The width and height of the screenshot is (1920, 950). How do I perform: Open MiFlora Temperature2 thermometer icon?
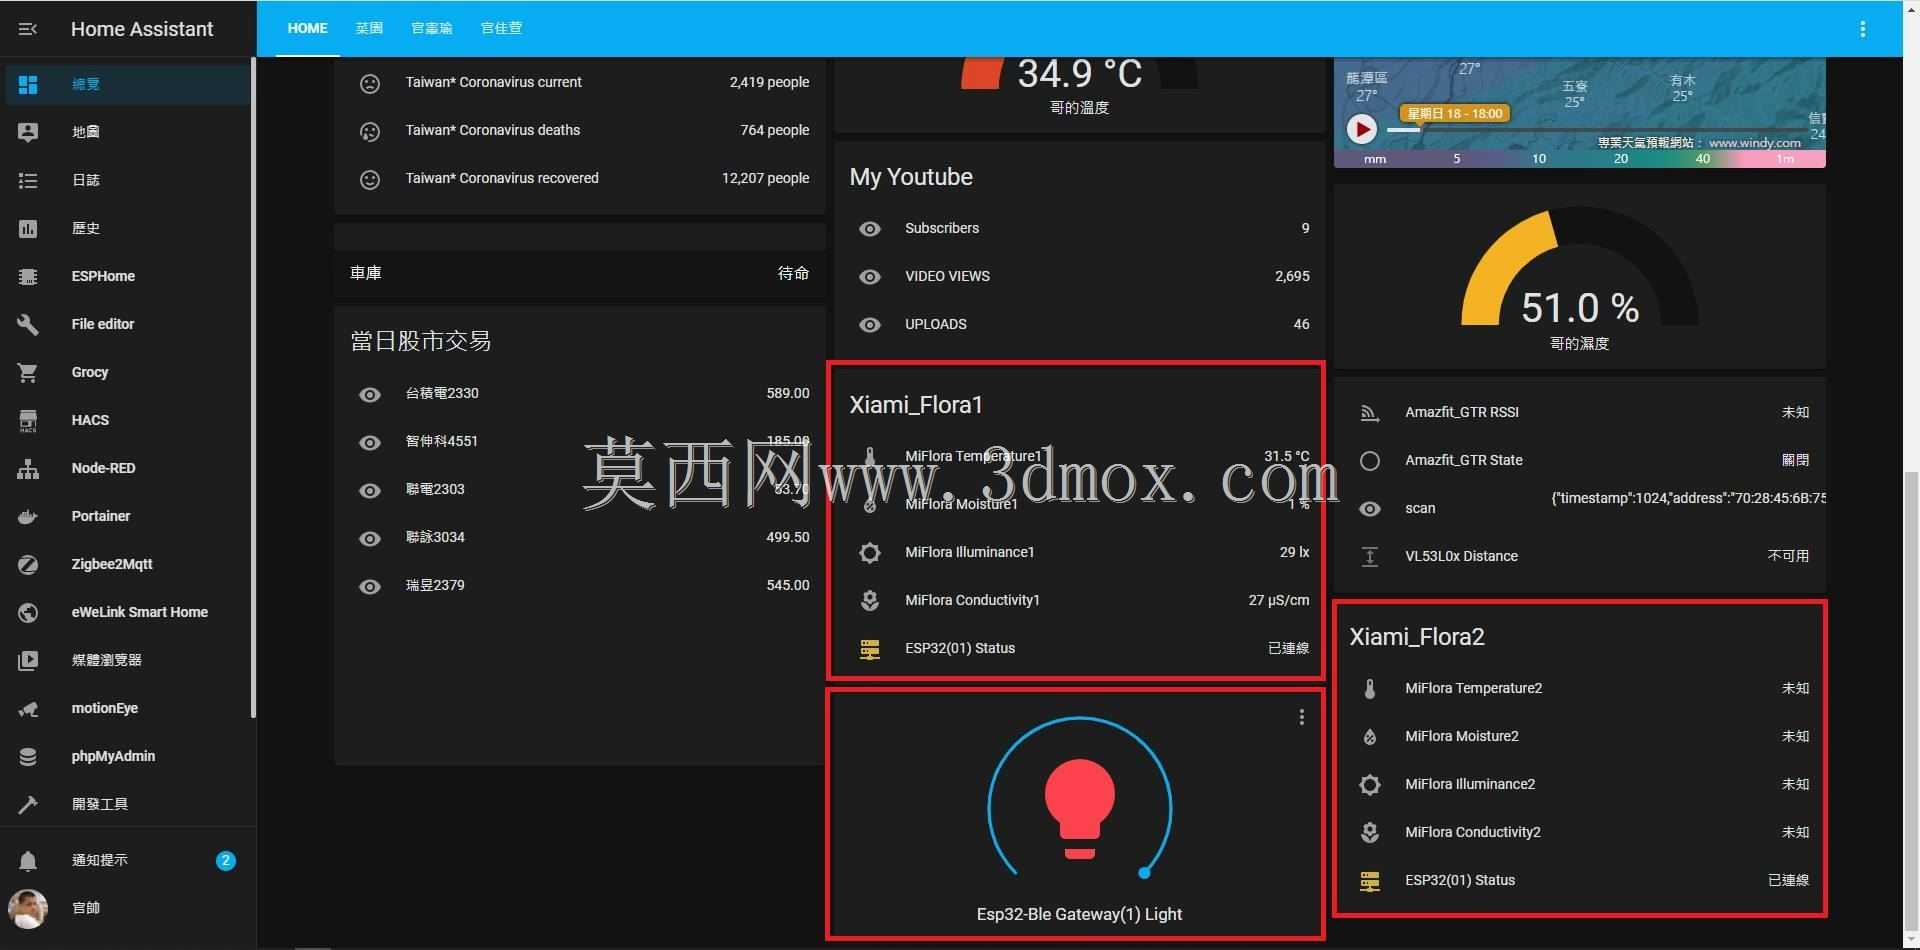click(x=1370, y=688)
